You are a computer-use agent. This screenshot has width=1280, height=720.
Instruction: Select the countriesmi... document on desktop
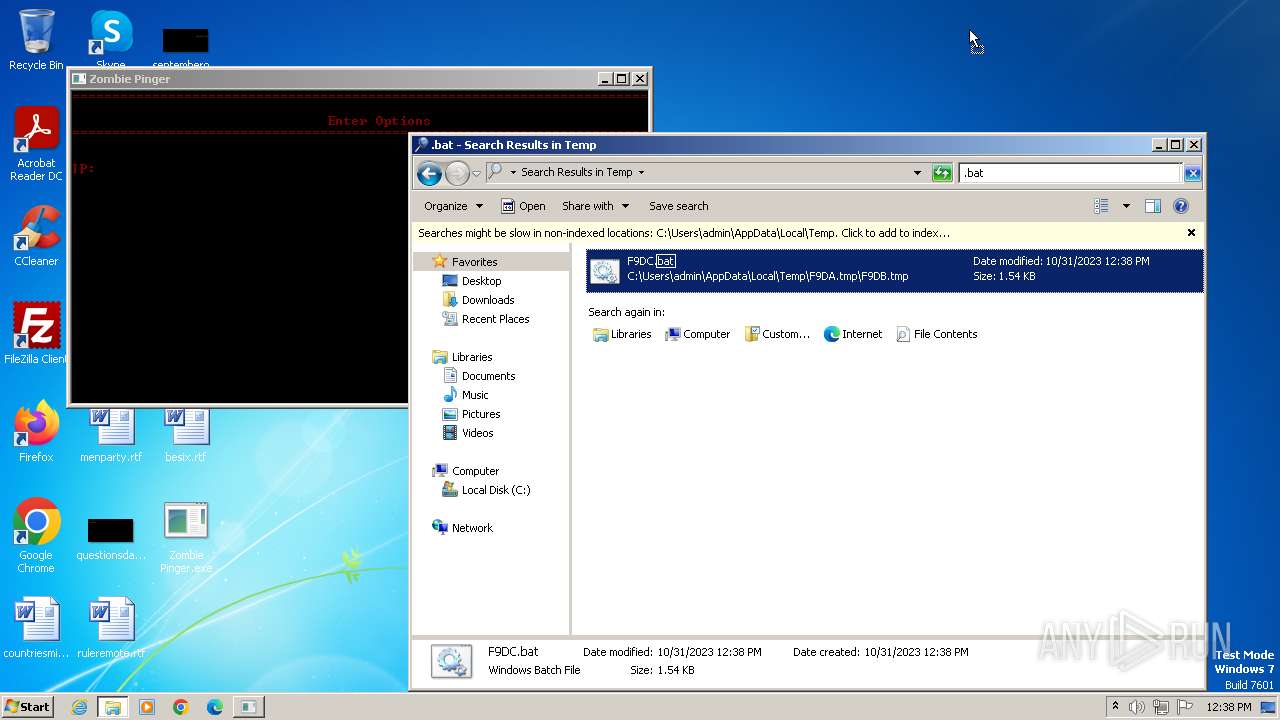click(x=36, y=628)
